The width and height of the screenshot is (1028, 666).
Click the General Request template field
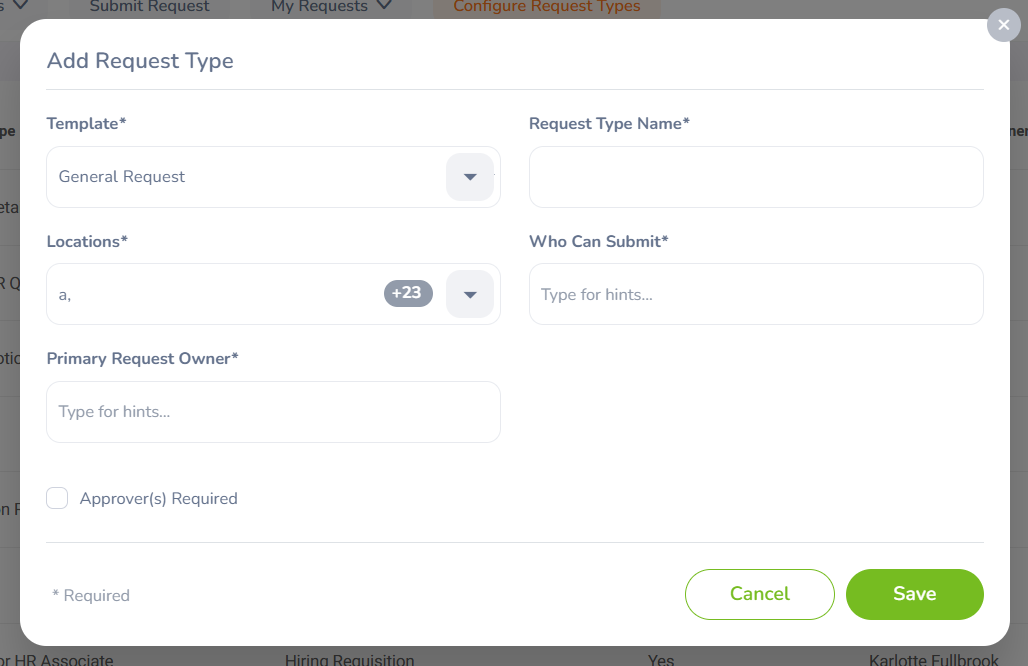(x=240, y=177)
